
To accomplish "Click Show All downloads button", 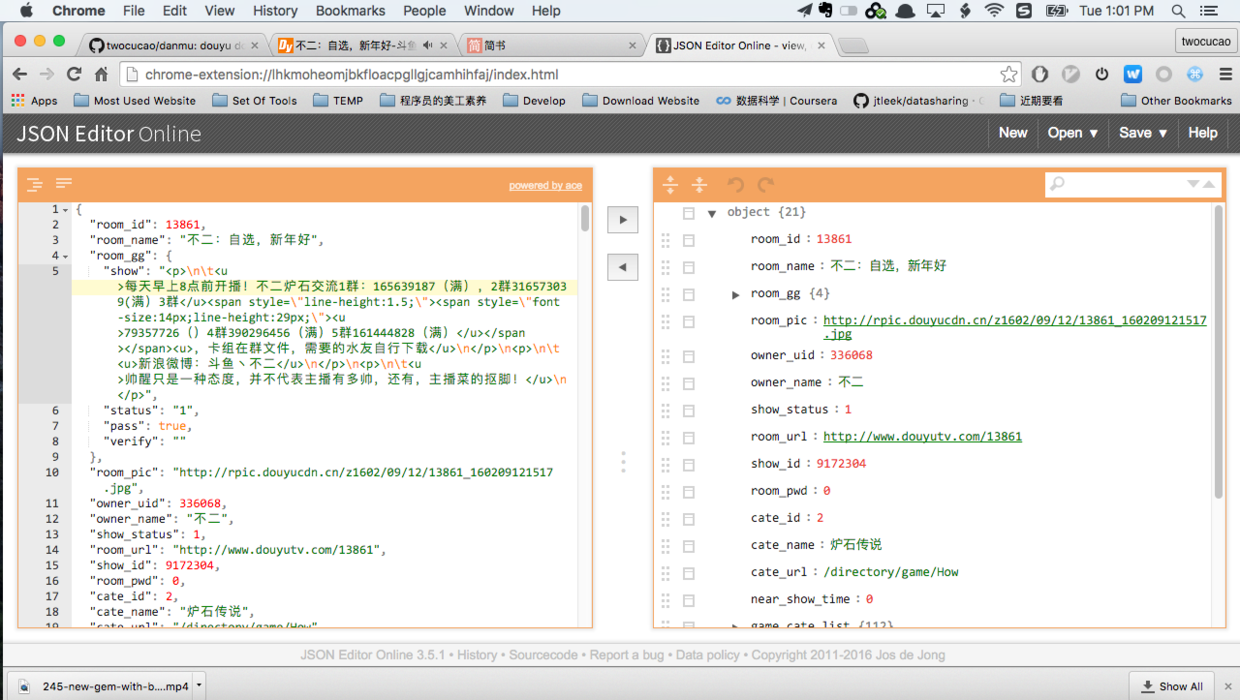I will (x=1172, y=686).
